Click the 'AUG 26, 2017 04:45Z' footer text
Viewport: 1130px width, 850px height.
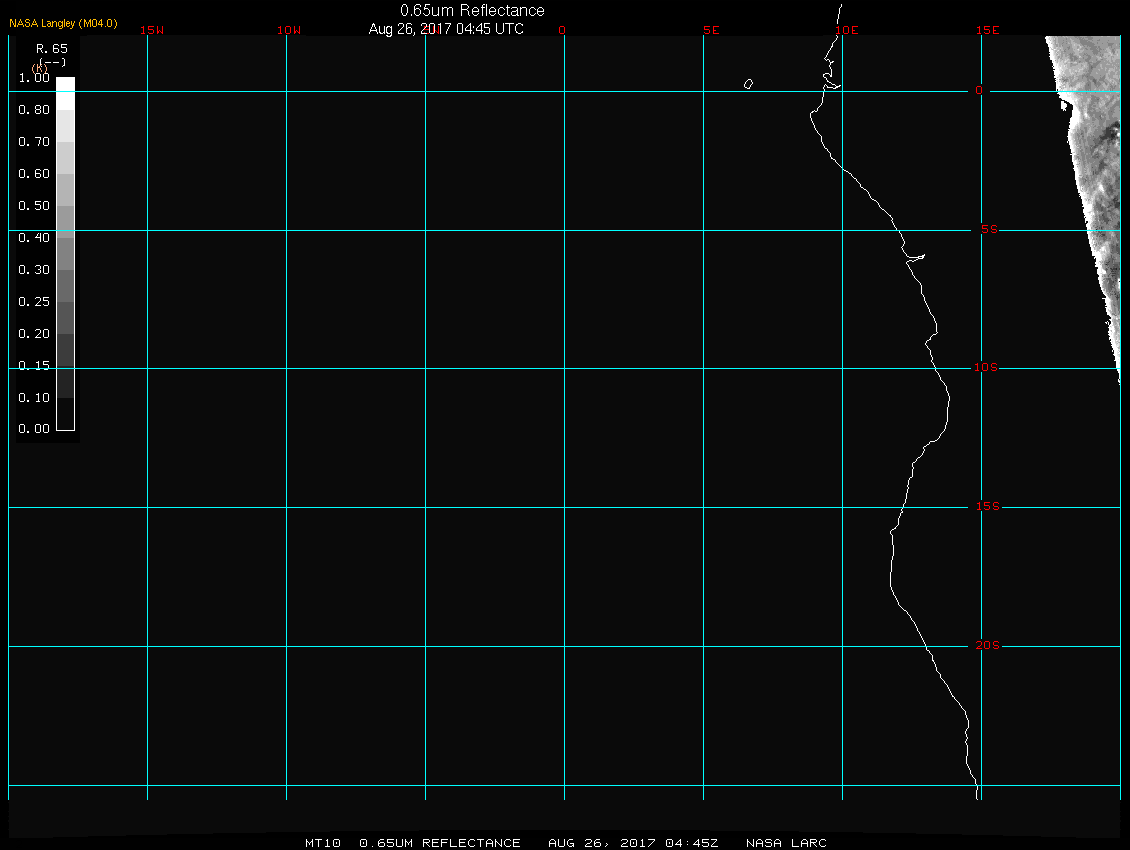[x=633, y=843]
